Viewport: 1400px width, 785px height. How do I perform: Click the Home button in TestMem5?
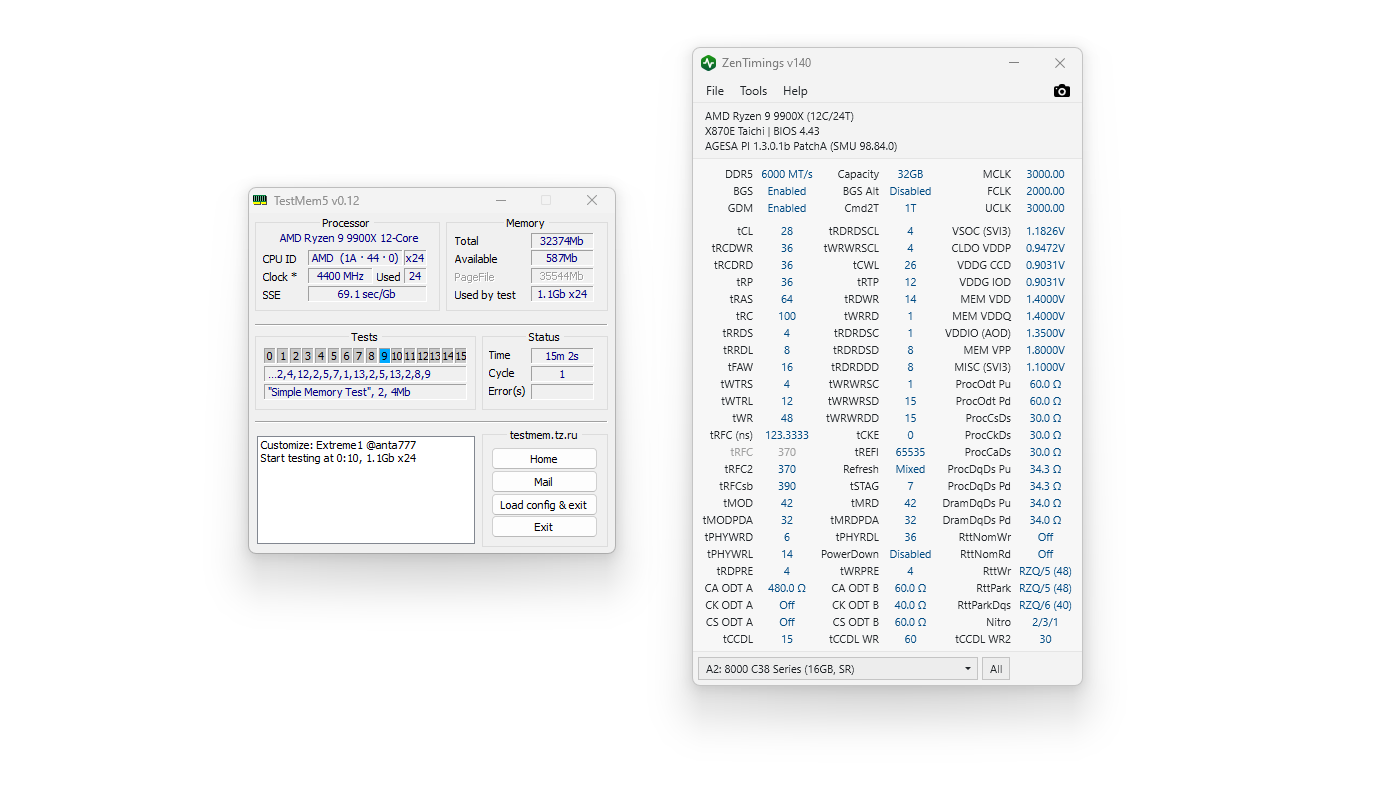click(x=544, y=459)
